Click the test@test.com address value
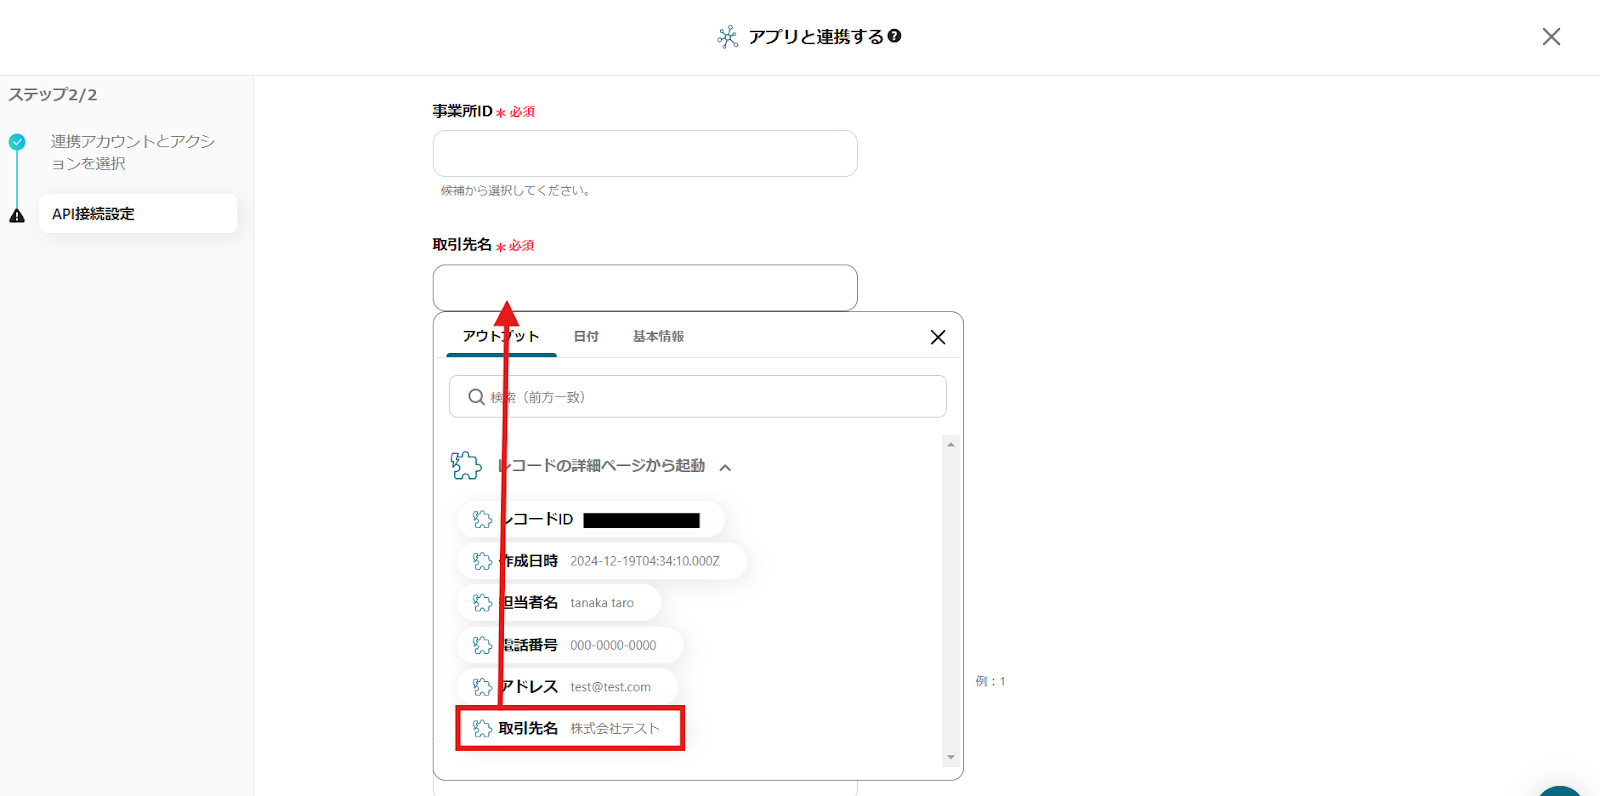This screenshot has height=796, width=1600. [x=610, y=687]
